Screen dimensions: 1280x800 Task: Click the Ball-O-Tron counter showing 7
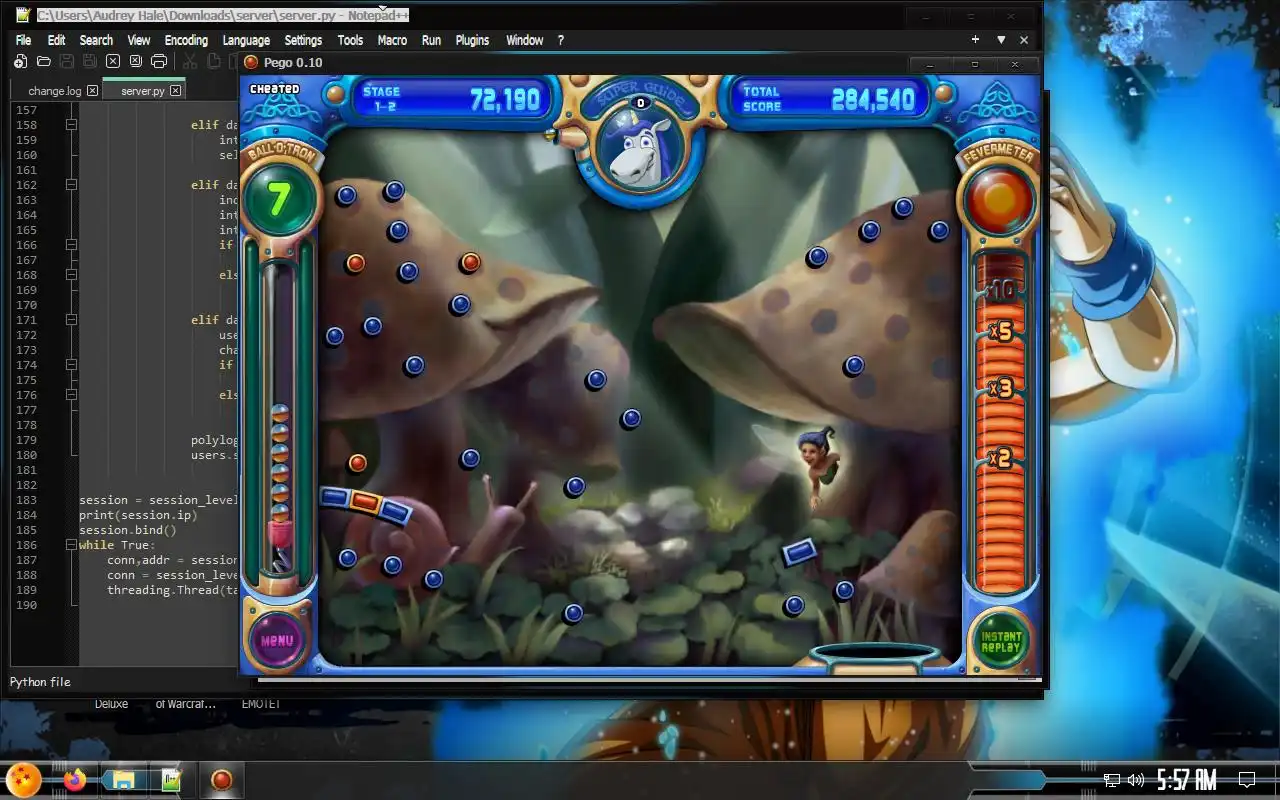pyautogui.click(x=278, y=200)
